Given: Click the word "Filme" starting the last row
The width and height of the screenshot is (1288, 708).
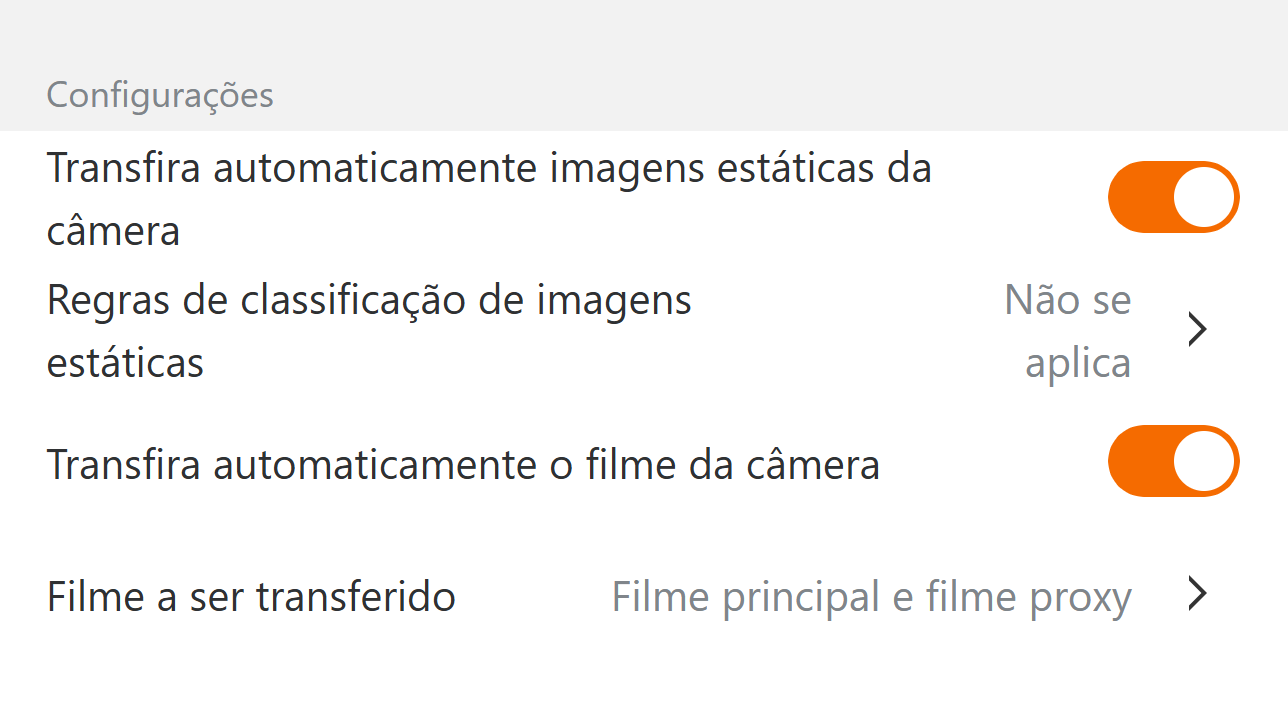Looking at the screenshot, I should pos(95,597).
